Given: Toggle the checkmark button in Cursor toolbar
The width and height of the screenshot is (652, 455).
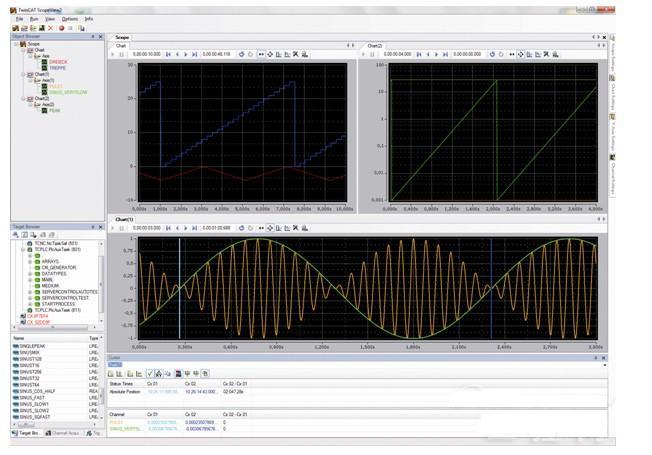Looking at the screenshot, I should pos(149,373).
